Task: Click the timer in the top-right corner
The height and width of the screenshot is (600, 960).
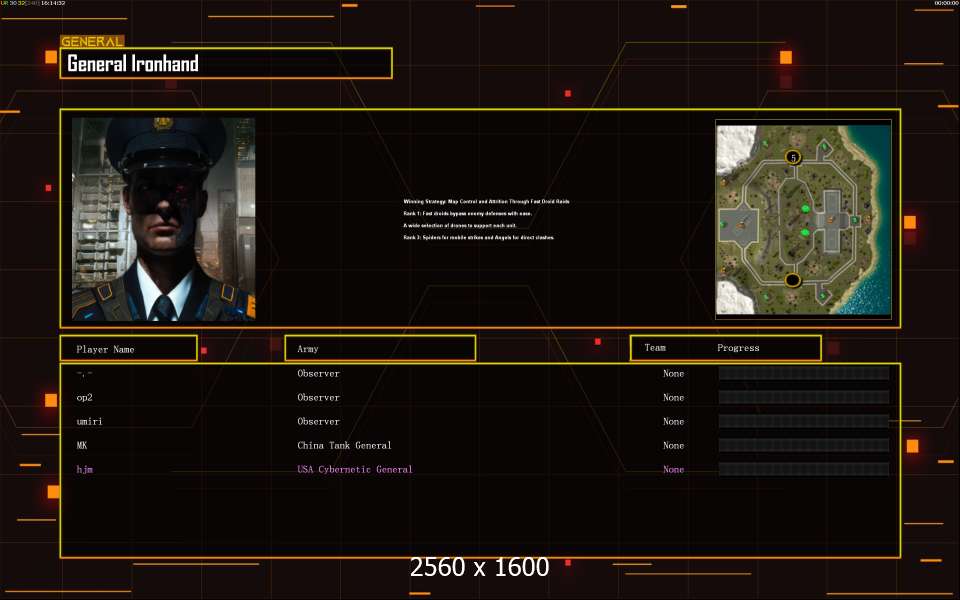Action: (x=945, y=4)
